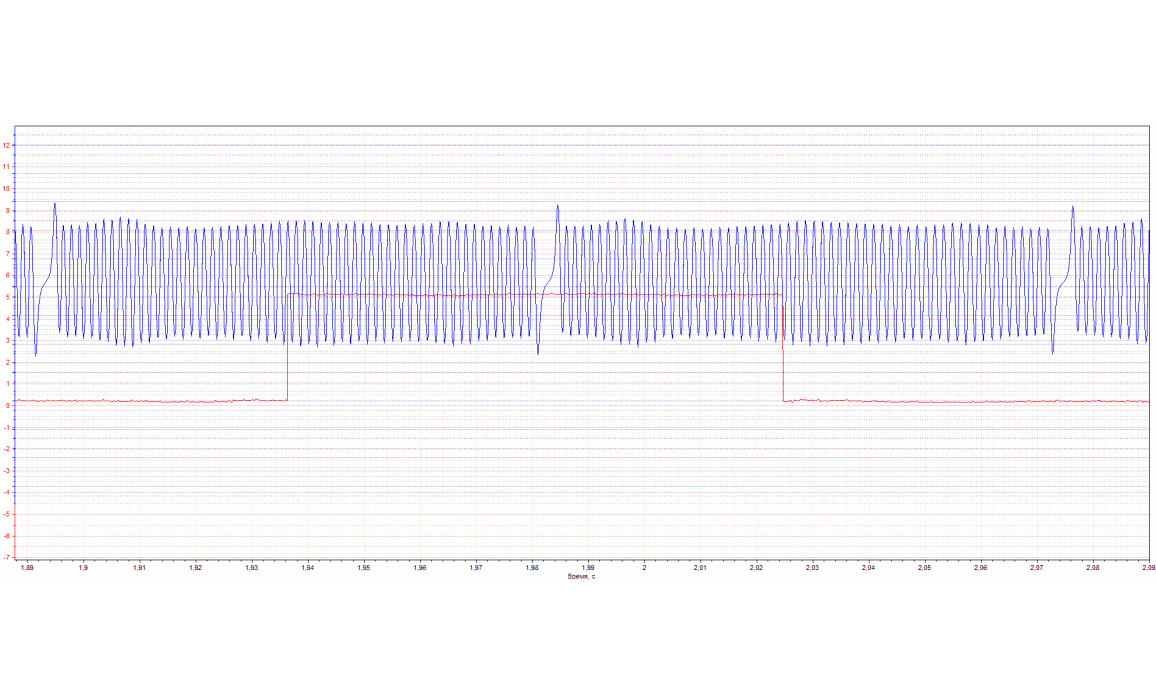Click the 1,92 tick on the time axis

pyautogui.click(x=196, y=568)
